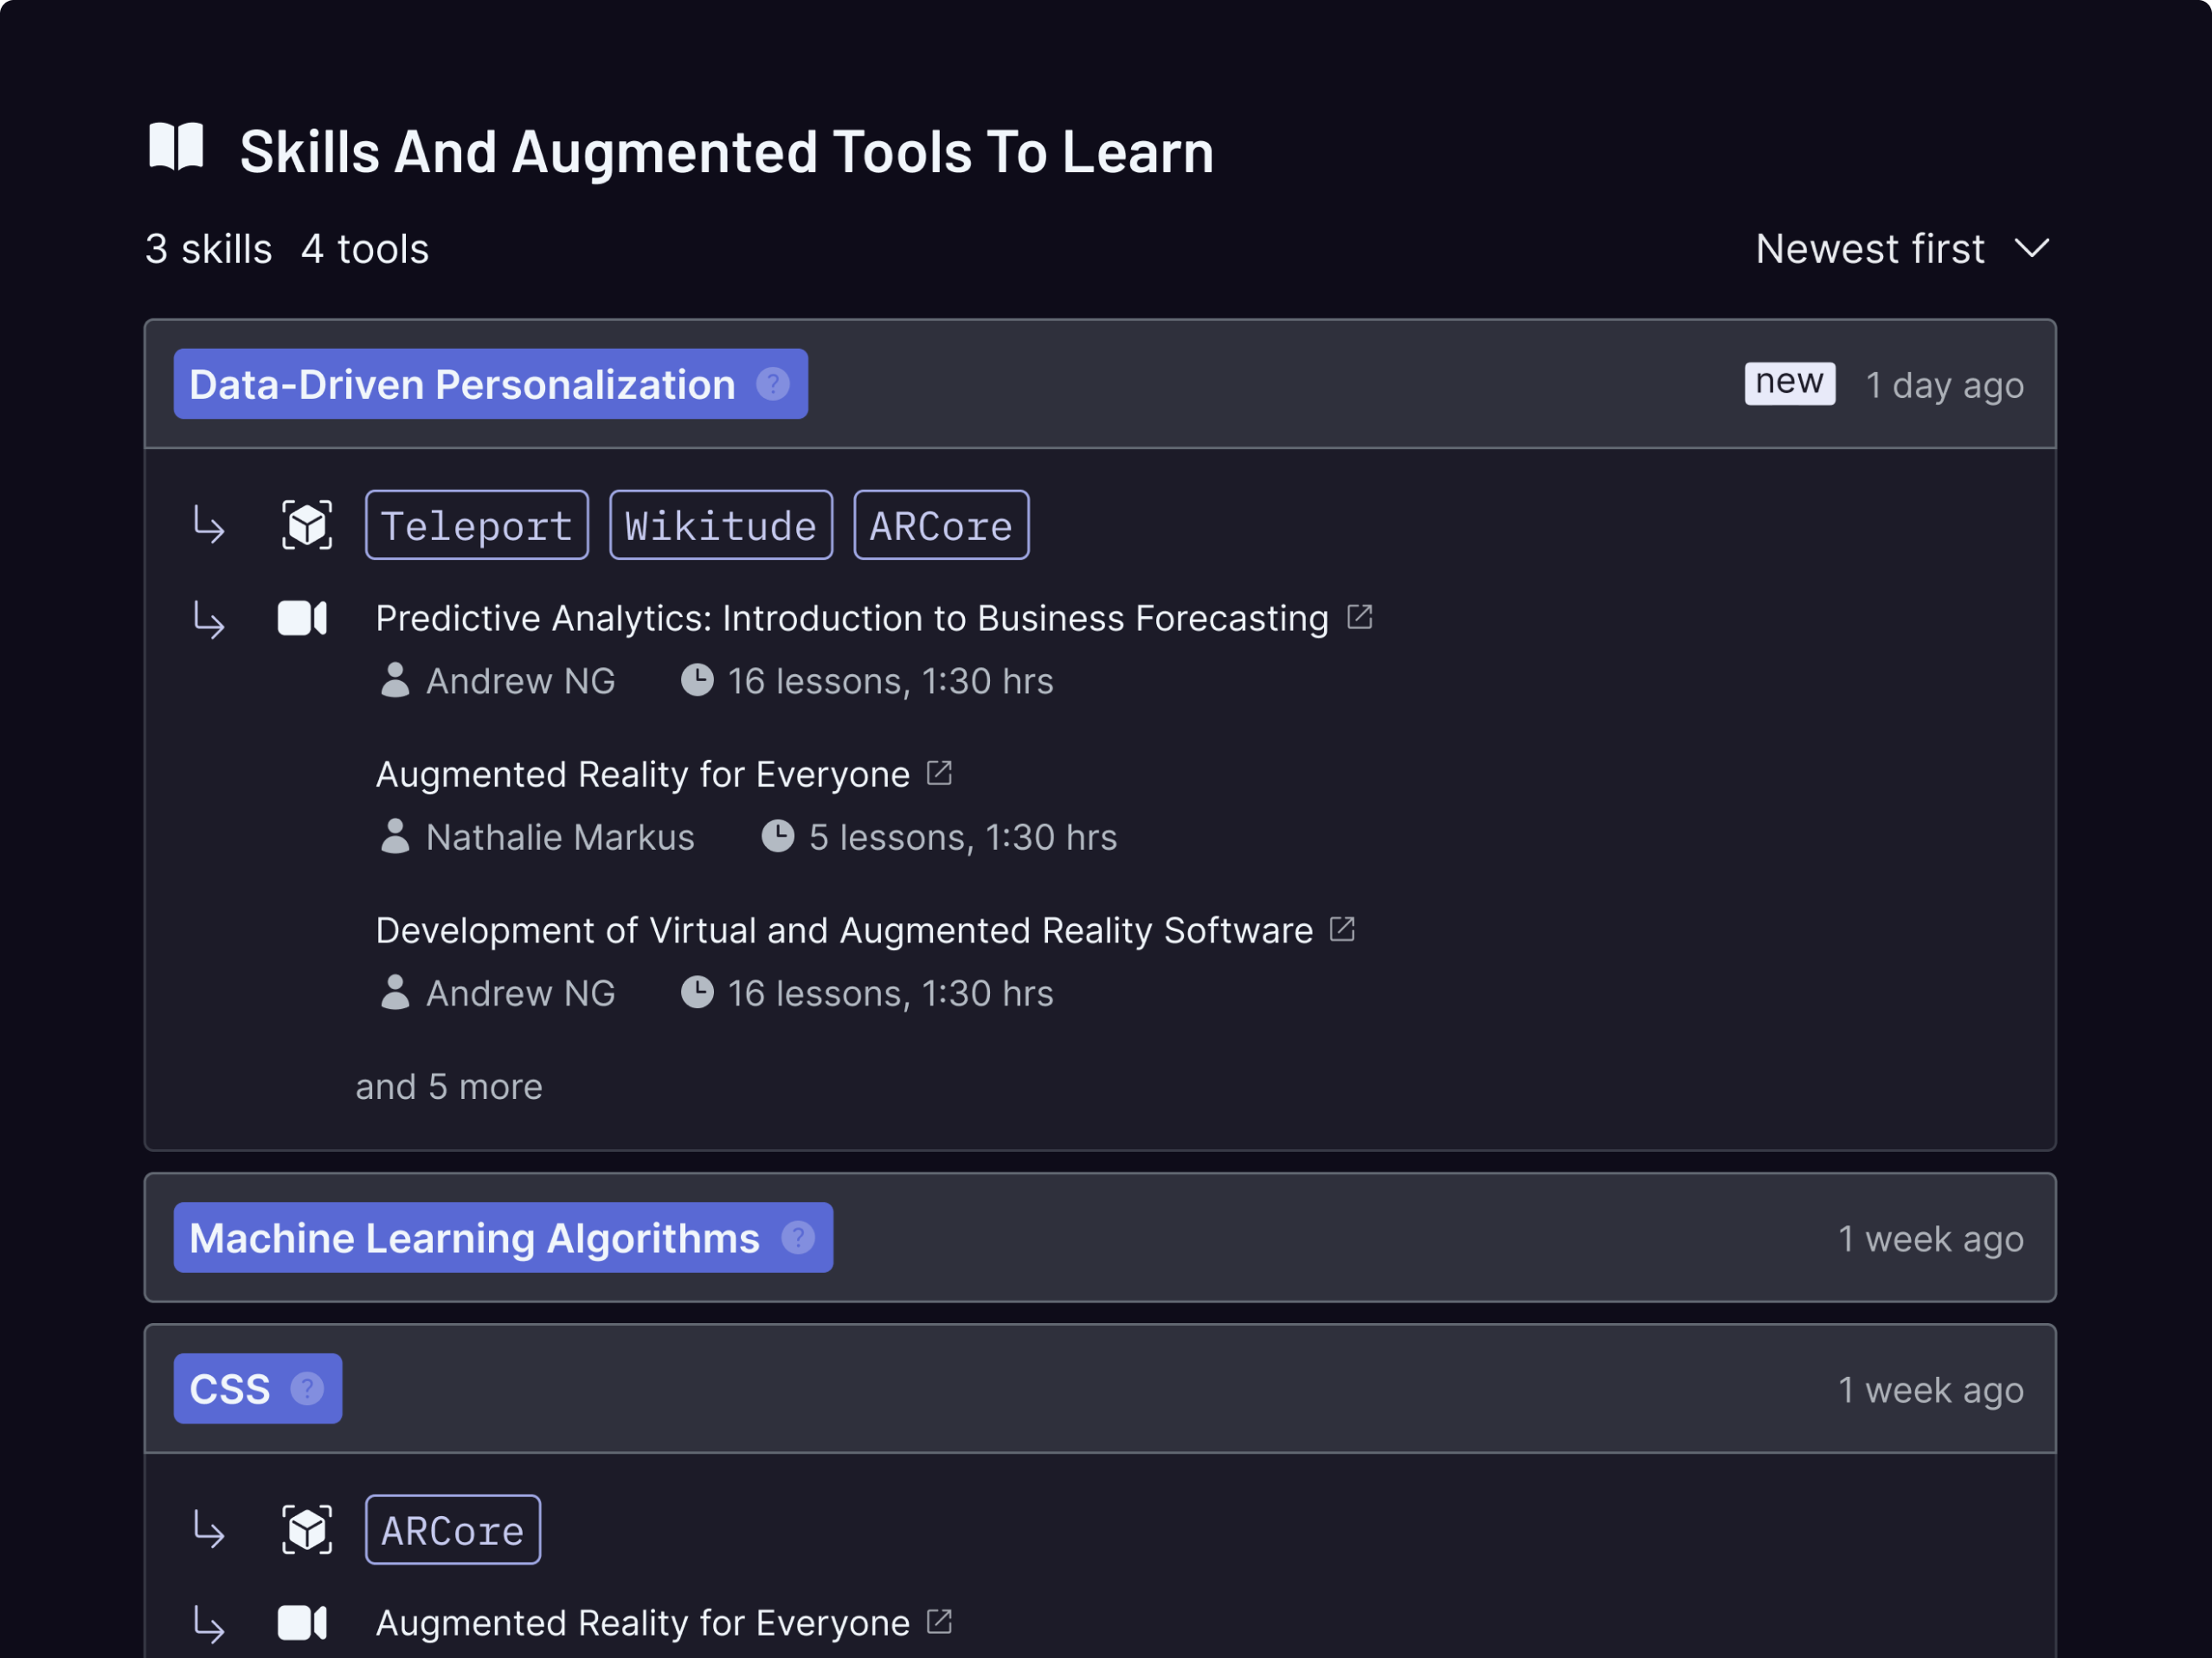Viewport: 2212px width, 1658px height.
Task: Click AR cube icon next to Teleport
Action: [307, 525]
